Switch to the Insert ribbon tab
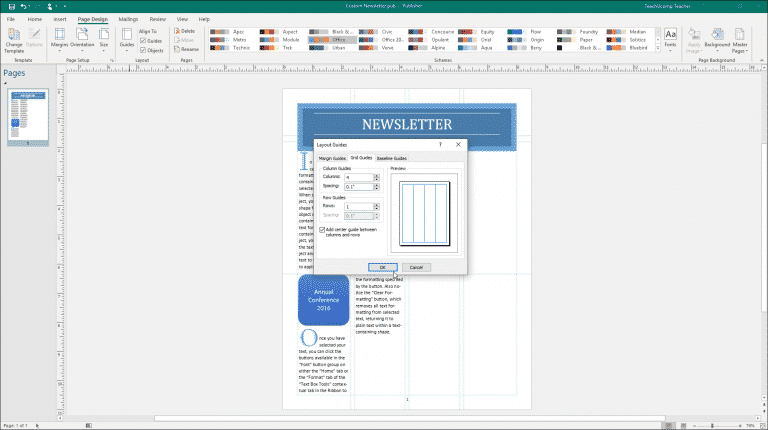This screenshot has height=430, width=768. 60,19
